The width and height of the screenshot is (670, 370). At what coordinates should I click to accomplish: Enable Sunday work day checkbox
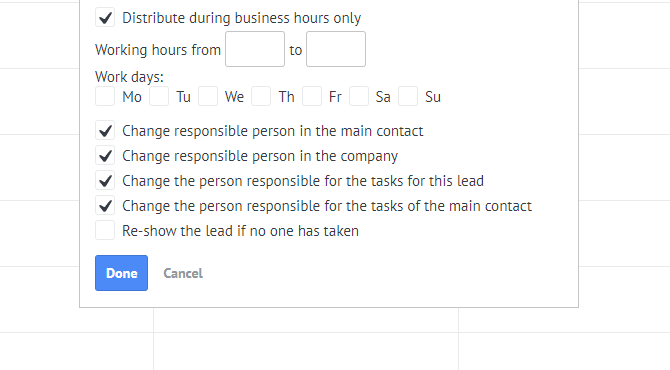point(408,96)
